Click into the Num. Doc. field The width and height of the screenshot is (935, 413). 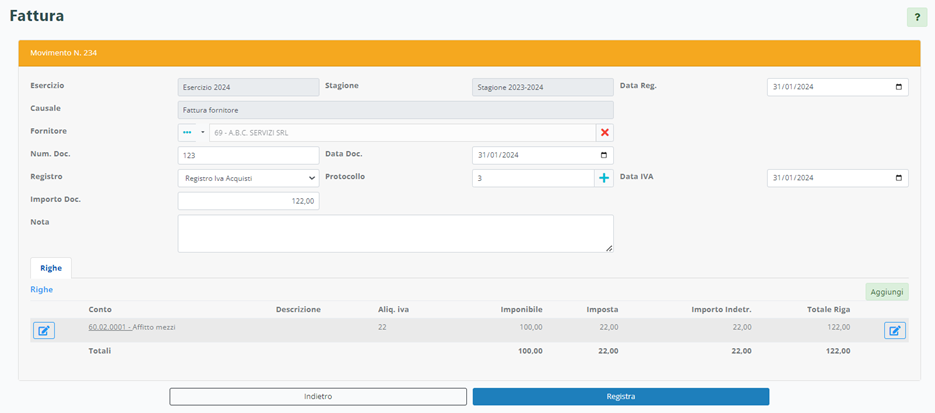coord(248,155)
